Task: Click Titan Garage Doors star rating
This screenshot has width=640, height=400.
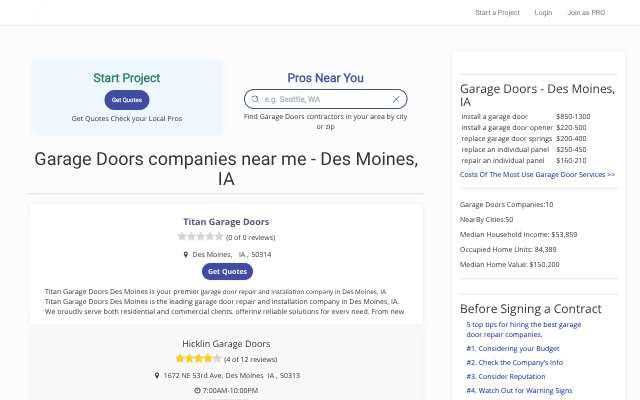Action: click(x=200, y=237)
